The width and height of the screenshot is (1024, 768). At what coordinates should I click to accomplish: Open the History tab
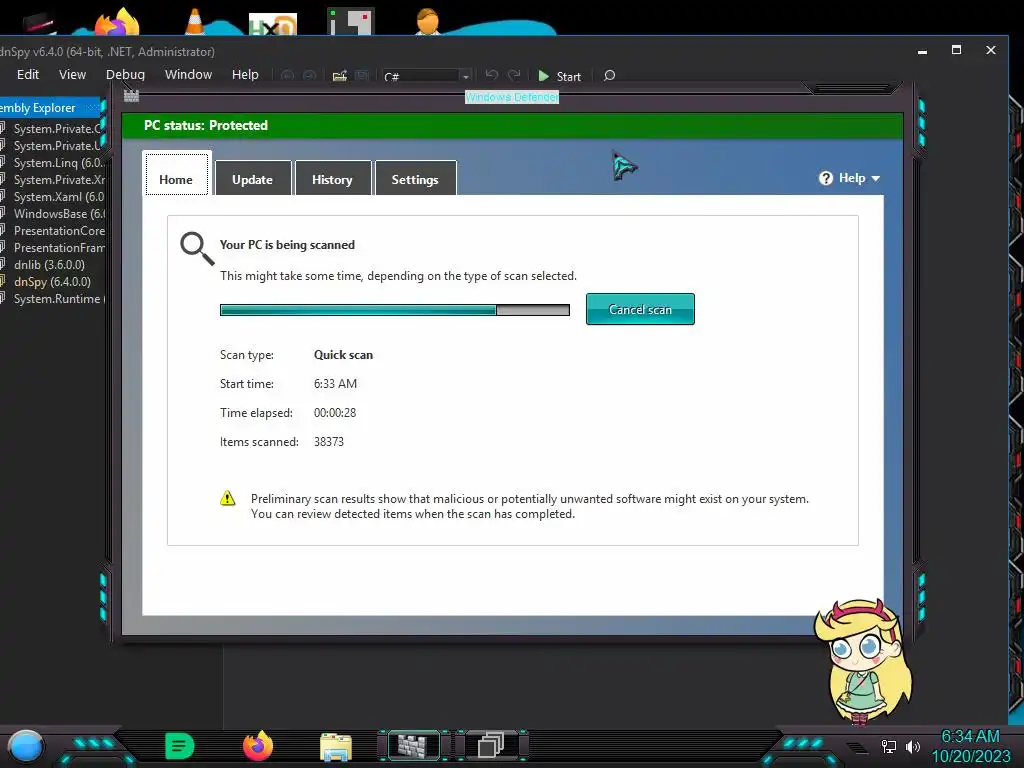coord(332,179)
